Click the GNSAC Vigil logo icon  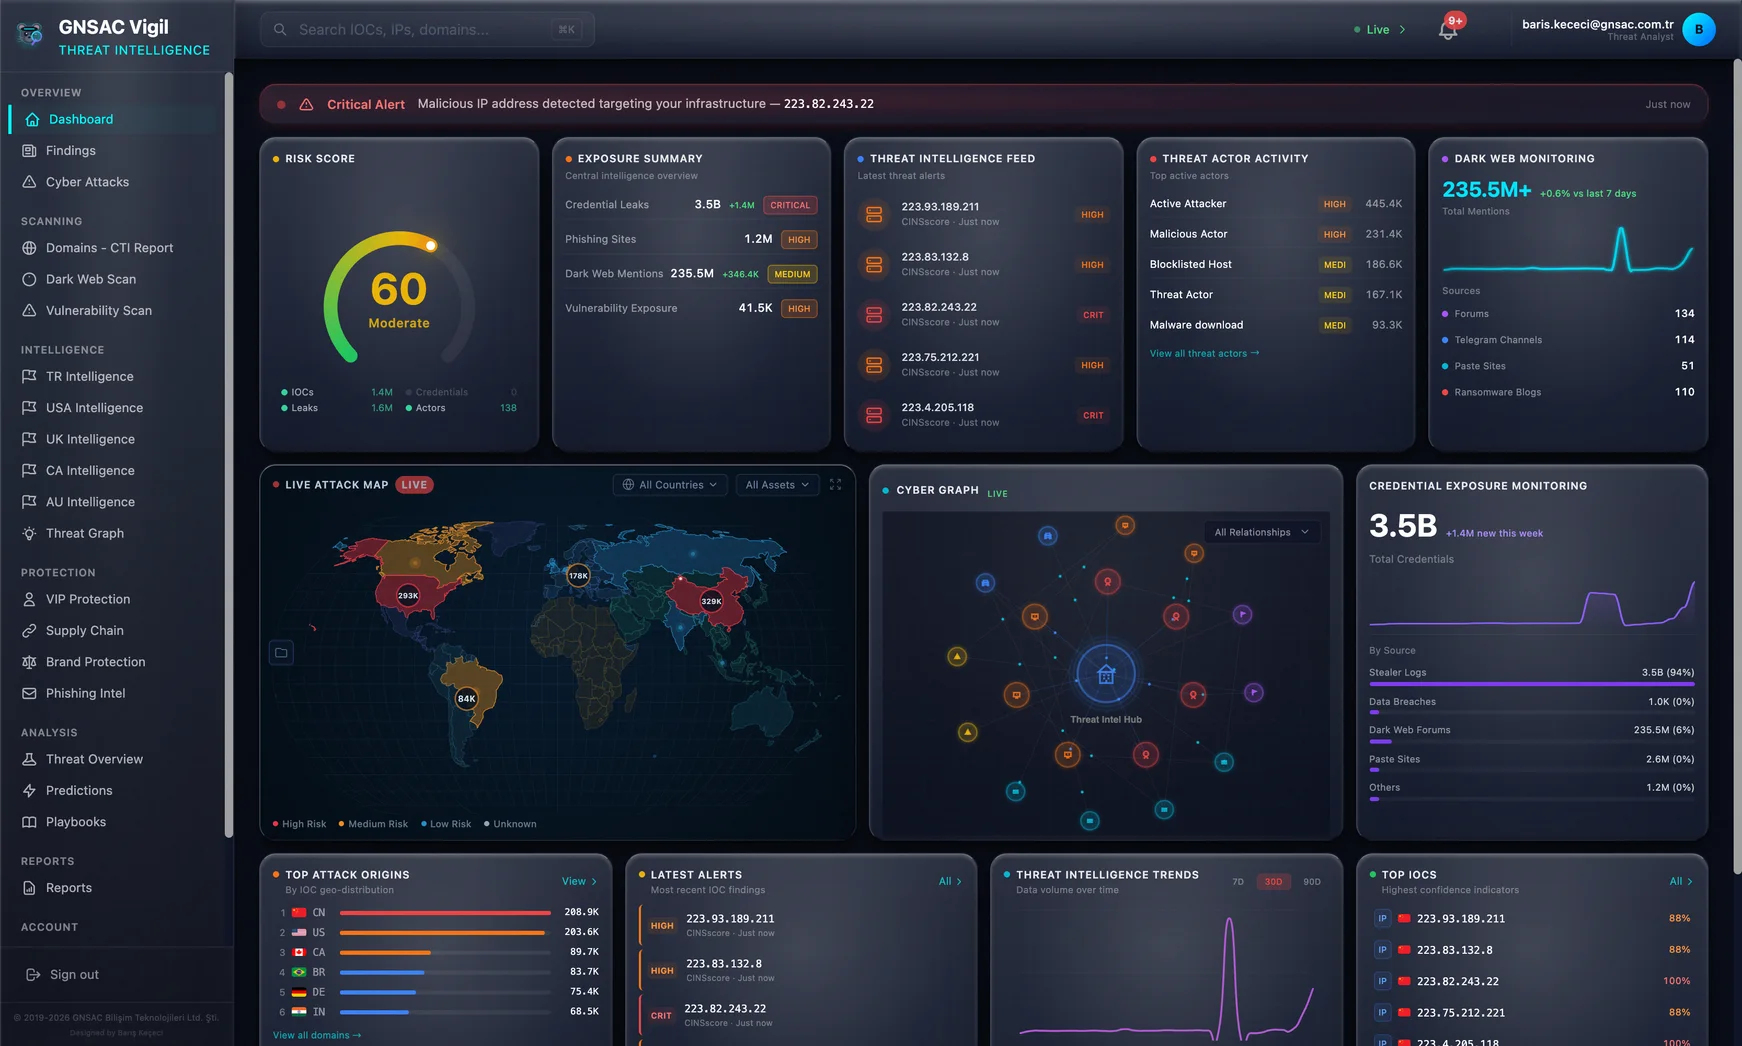tap(31, 35)
